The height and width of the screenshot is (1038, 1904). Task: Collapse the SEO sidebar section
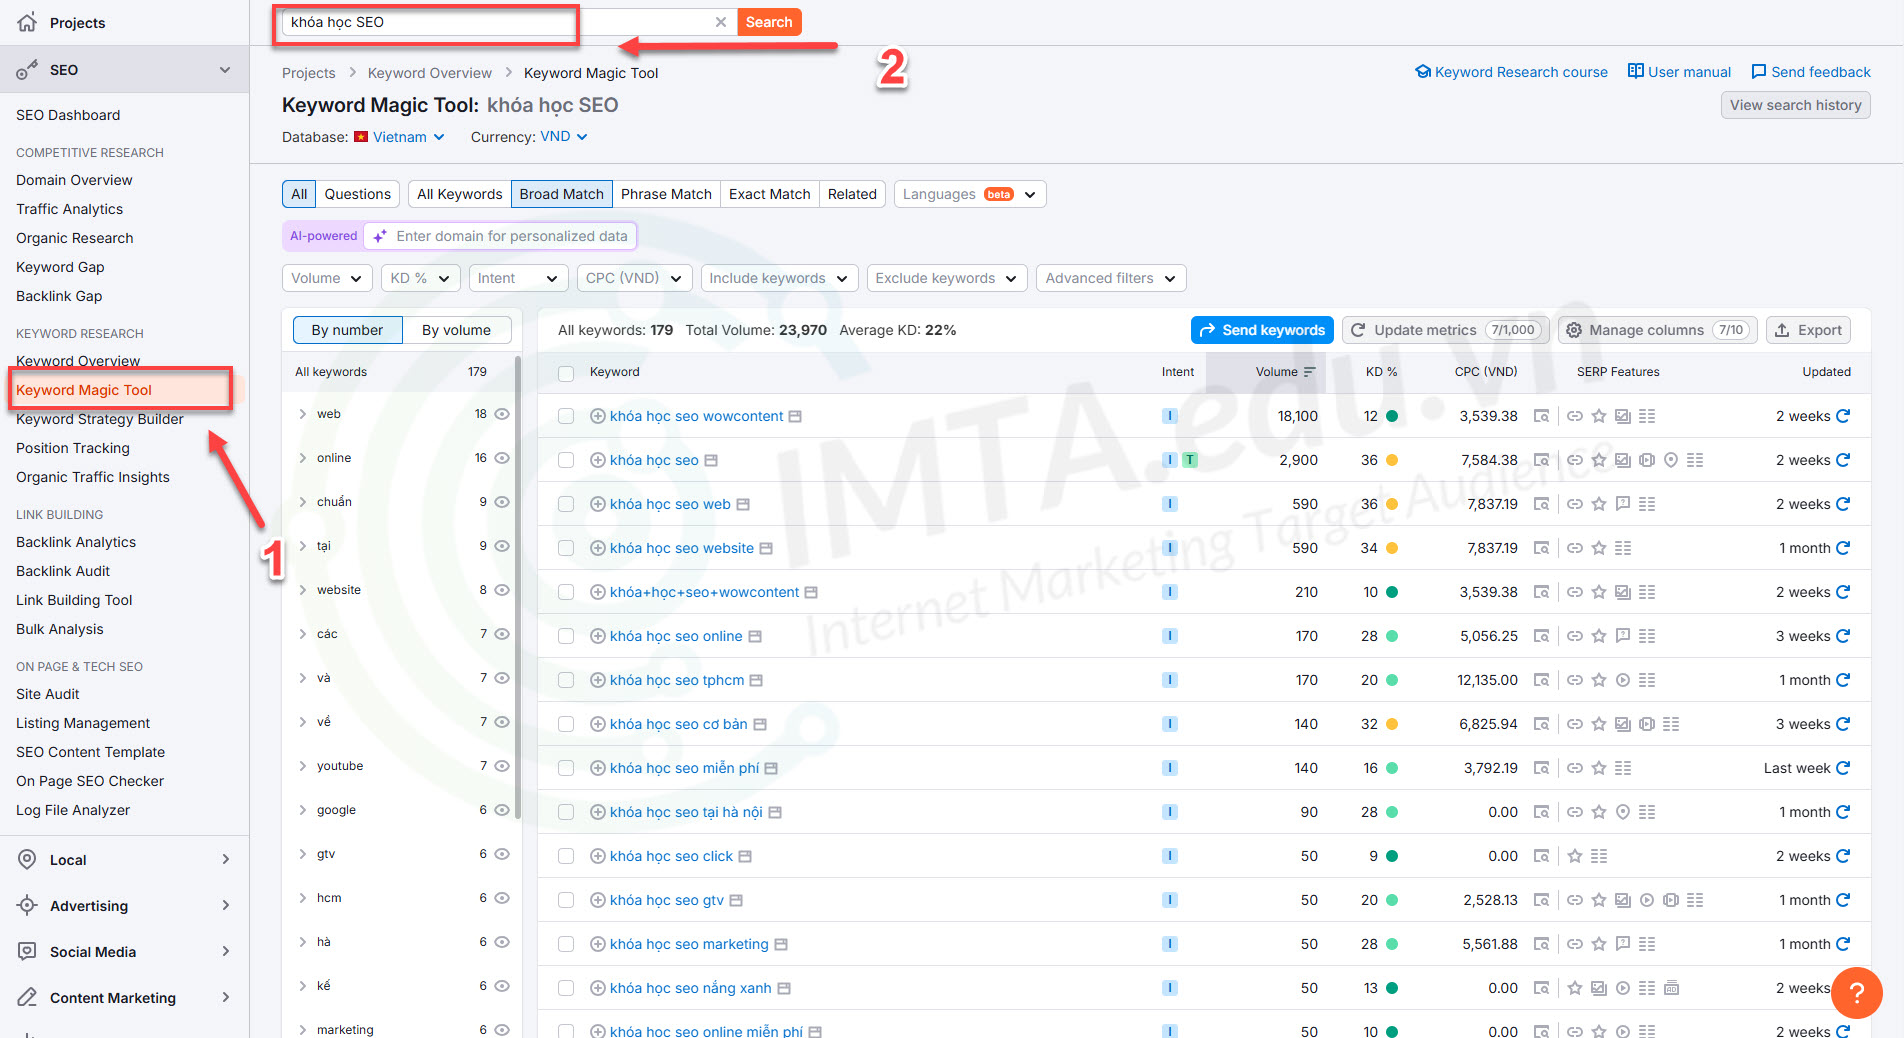225,70
